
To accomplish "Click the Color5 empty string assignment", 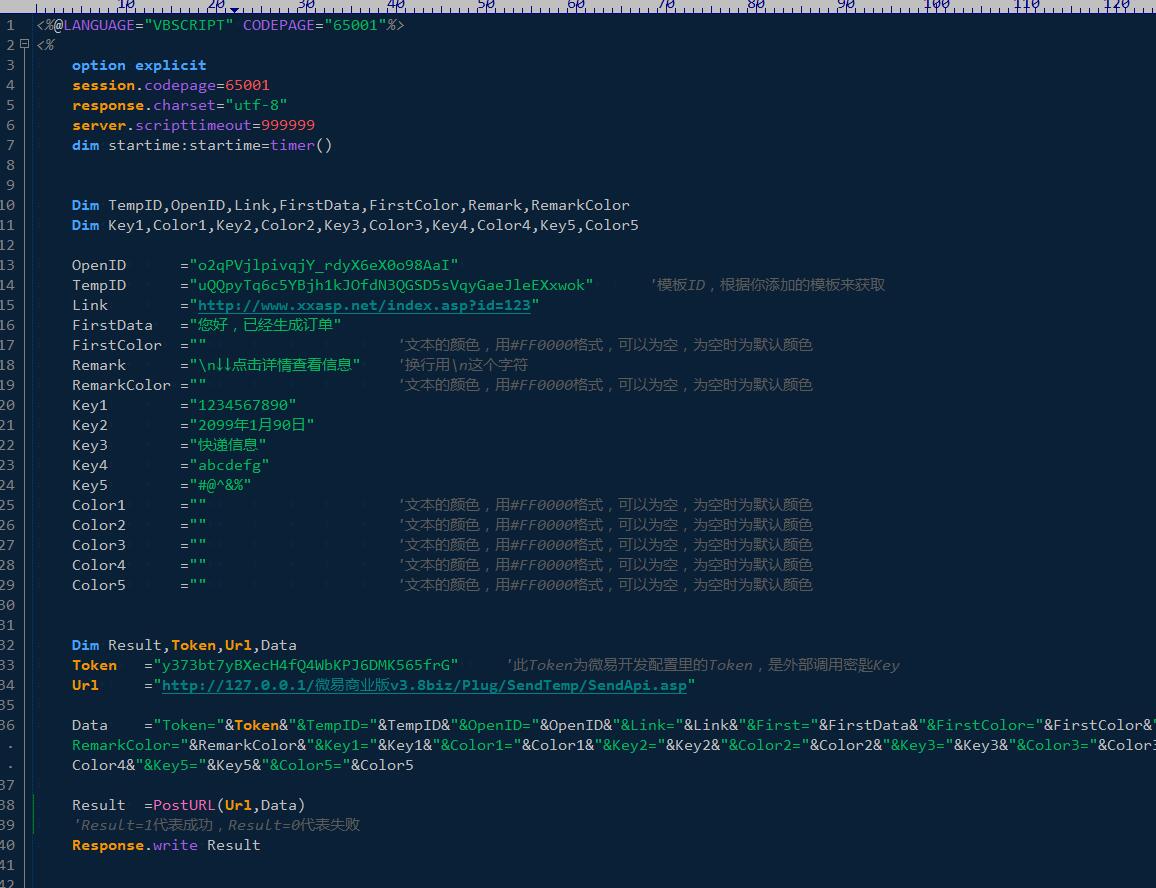I will (x=139, y=585).
